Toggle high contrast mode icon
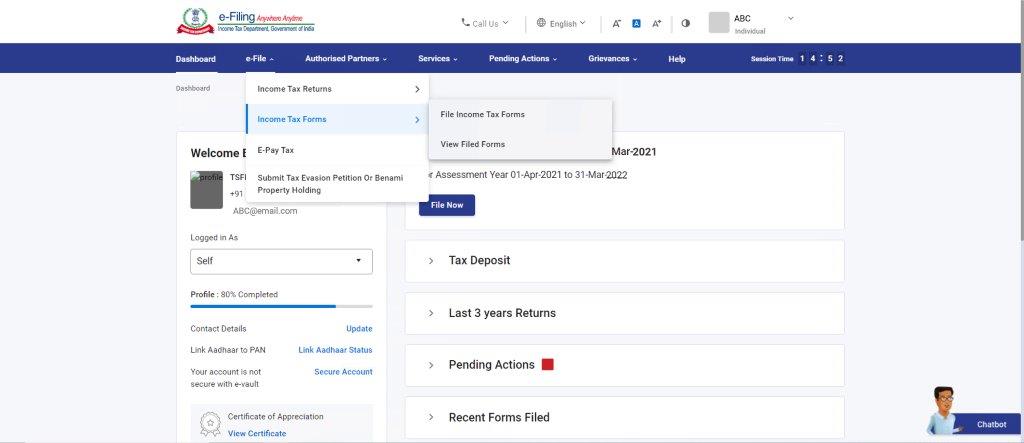 click(x=686, y=23)
